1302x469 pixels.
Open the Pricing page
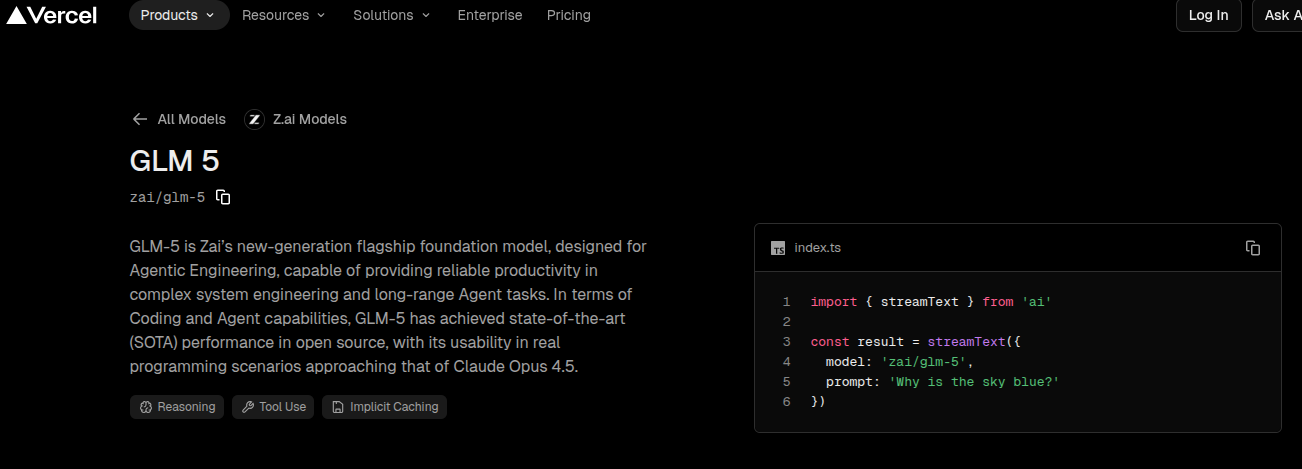(x=569, y=15)
